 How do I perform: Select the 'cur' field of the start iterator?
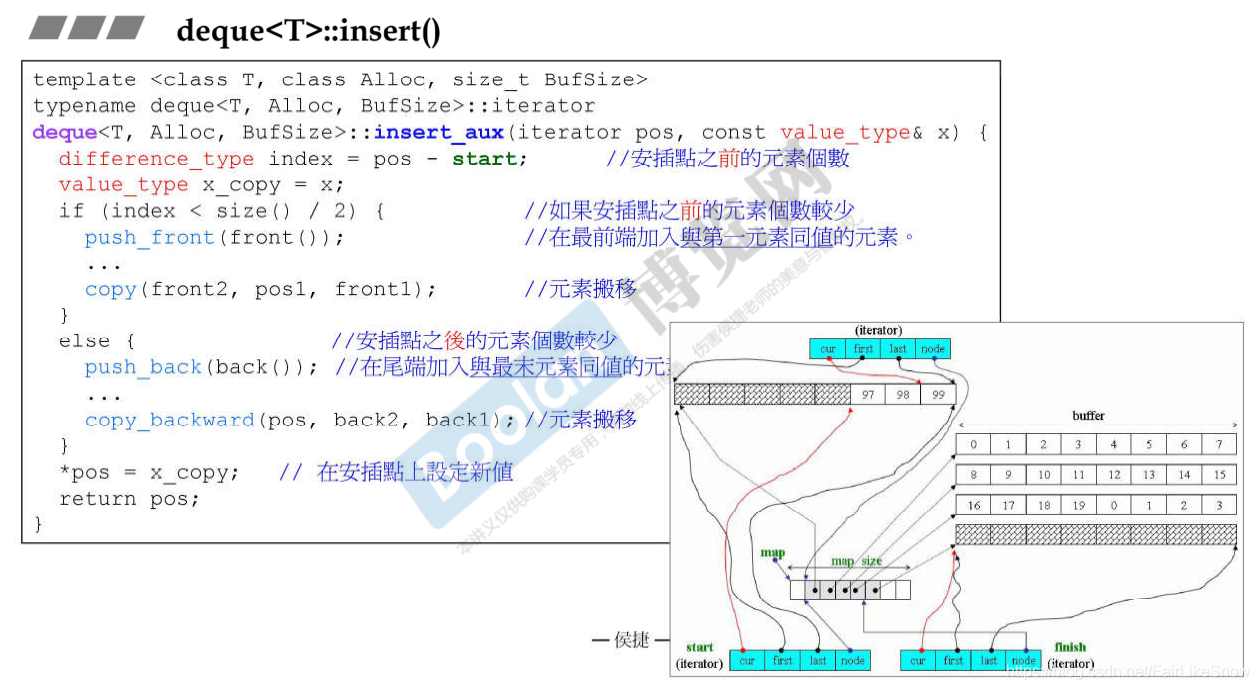click(746, 660)
